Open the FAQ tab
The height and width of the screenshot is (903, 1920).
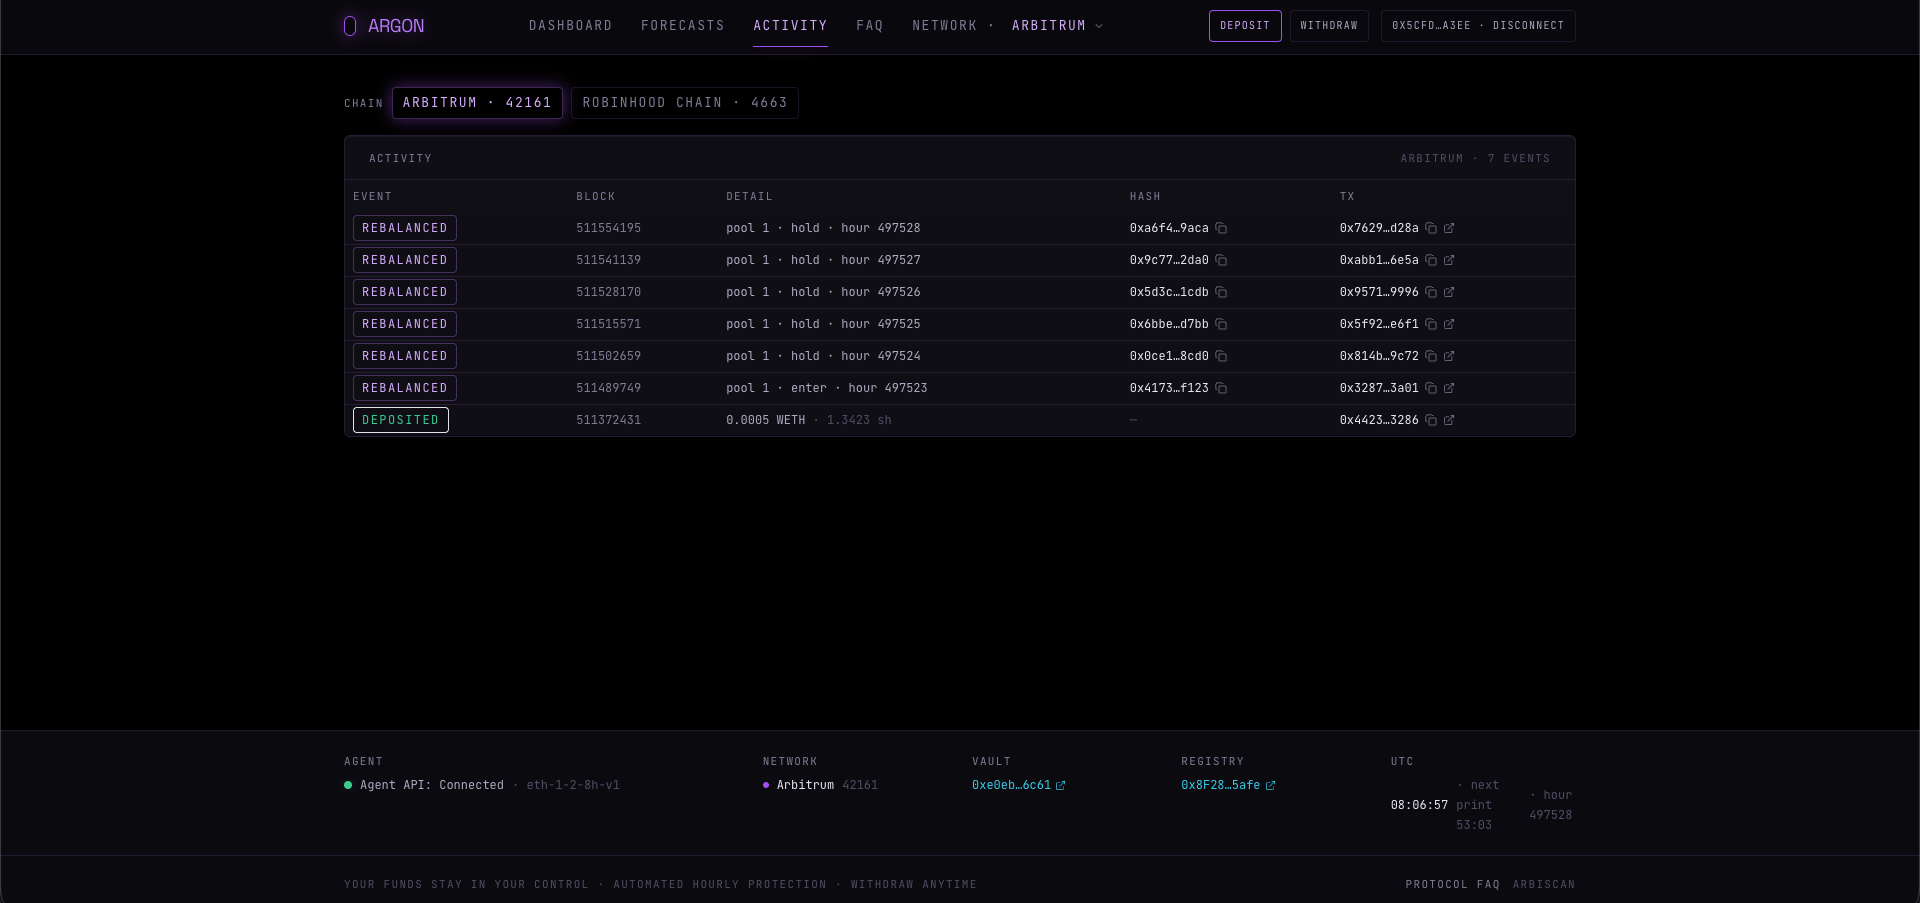point(870,26)
